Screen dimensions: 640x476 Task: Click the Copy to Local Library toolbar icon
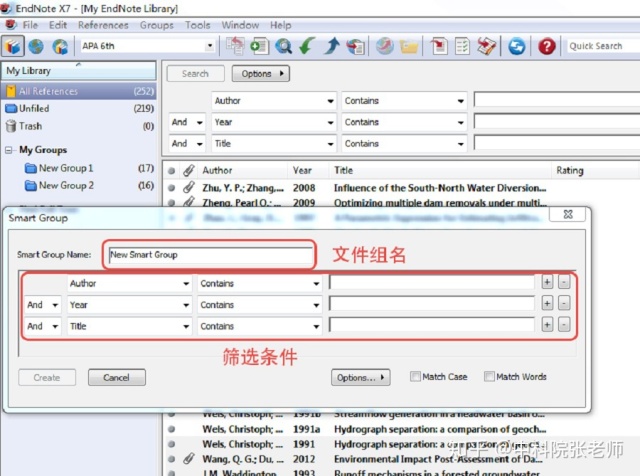(235, 46)
